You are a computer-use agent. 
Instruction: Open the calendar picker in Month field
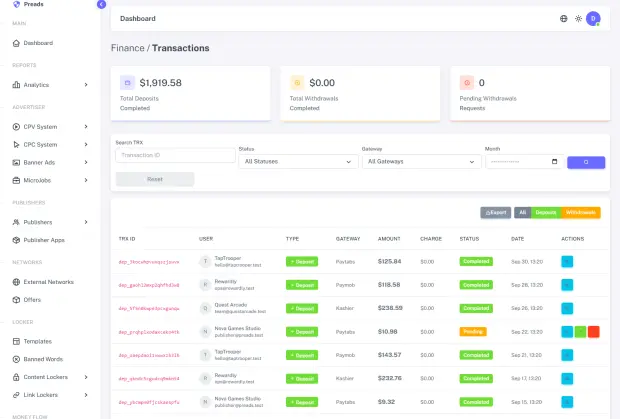(554, 162)
